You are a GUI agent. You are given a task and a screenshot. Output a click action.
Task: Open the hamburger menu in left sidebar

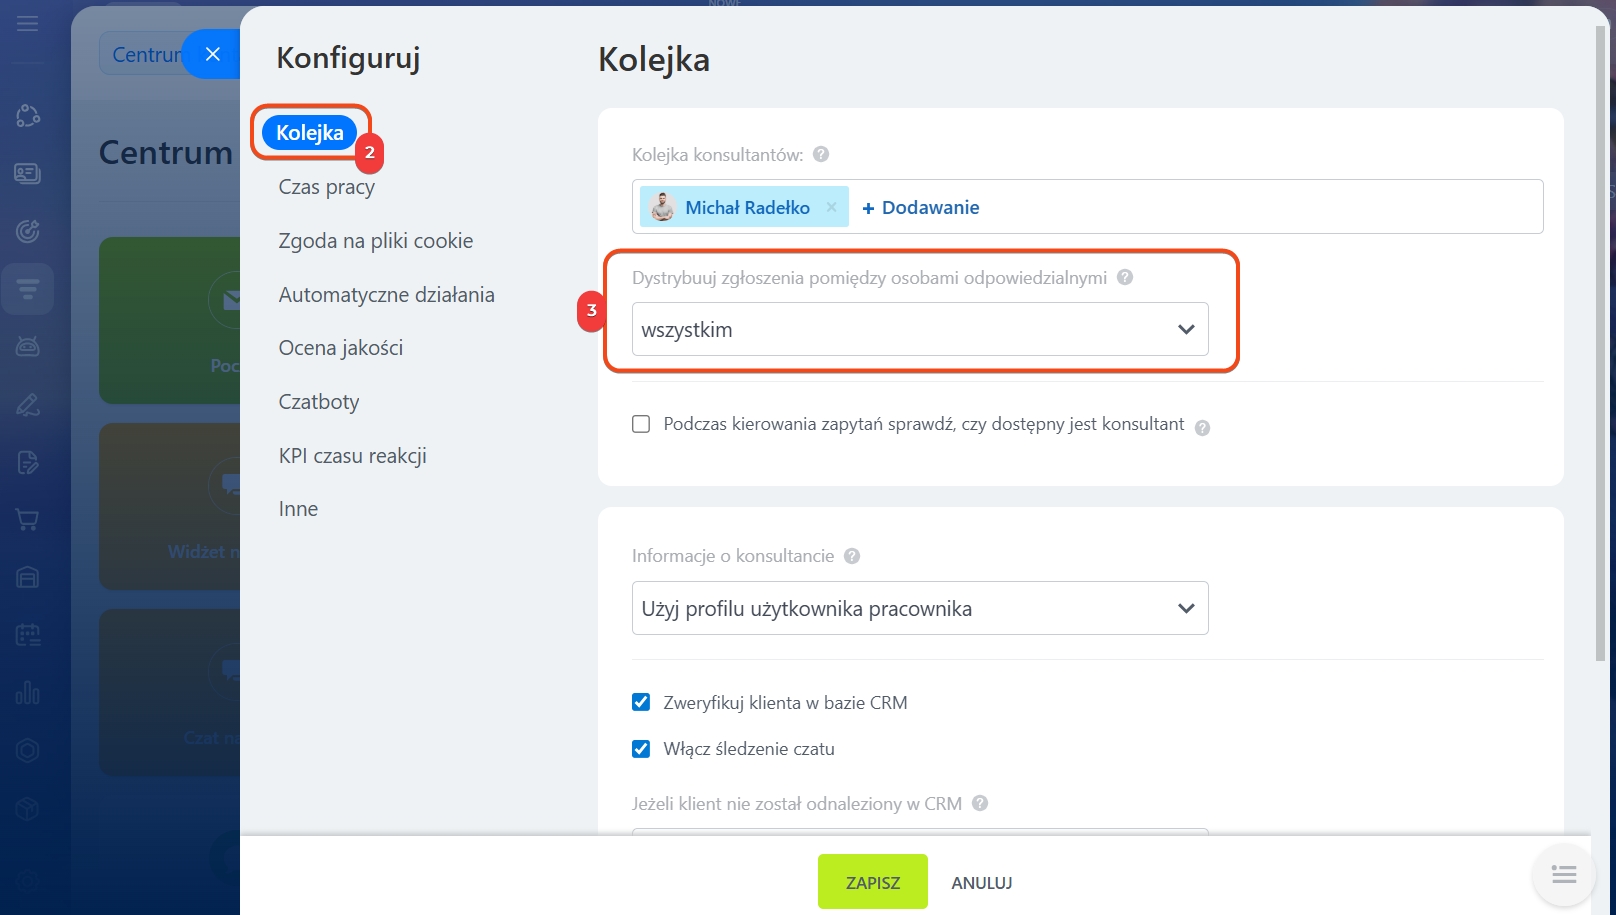(x=28, y=23)
